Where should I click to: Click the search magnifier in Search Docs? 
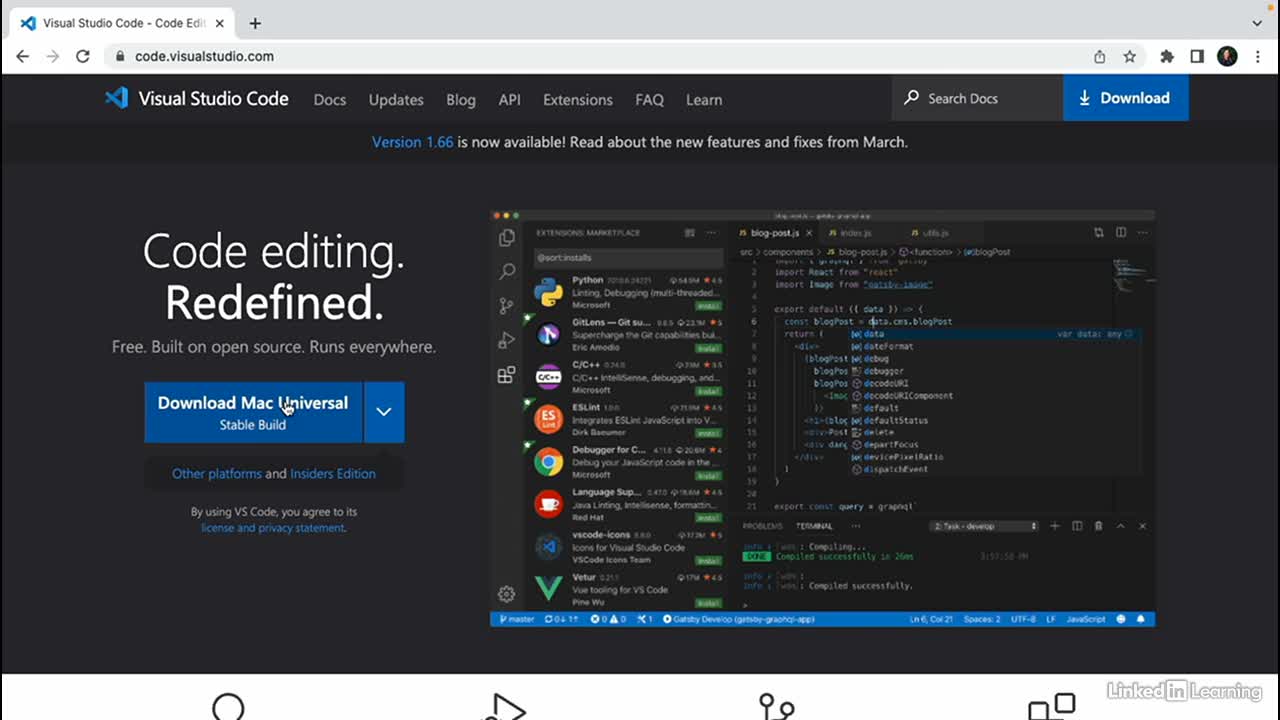pos(911,98)
